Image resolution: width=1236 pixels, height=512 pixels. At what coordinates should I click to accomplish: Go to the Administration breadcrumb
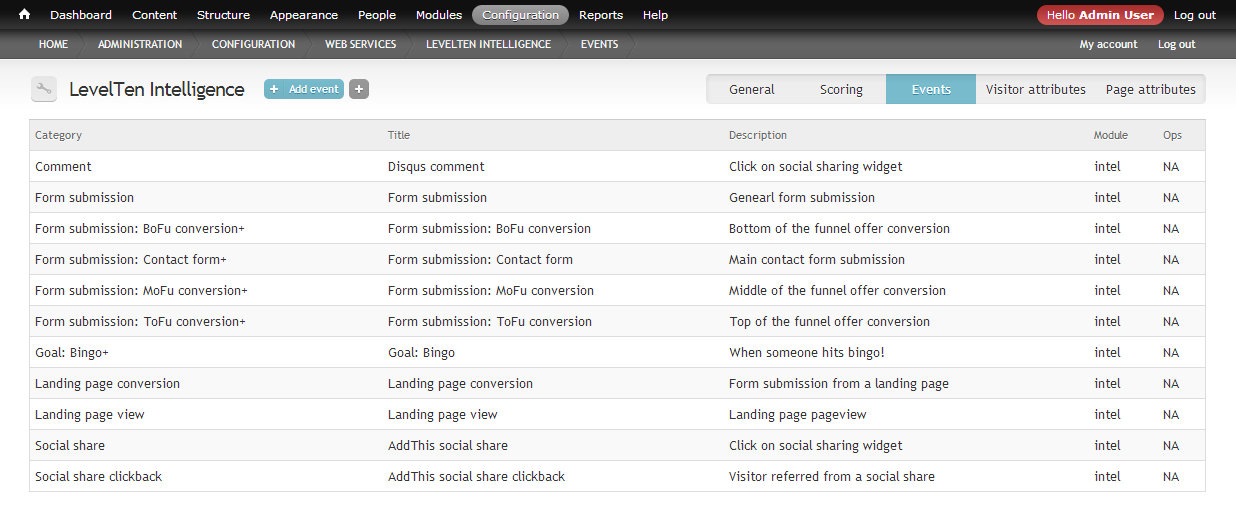[140, 44]
